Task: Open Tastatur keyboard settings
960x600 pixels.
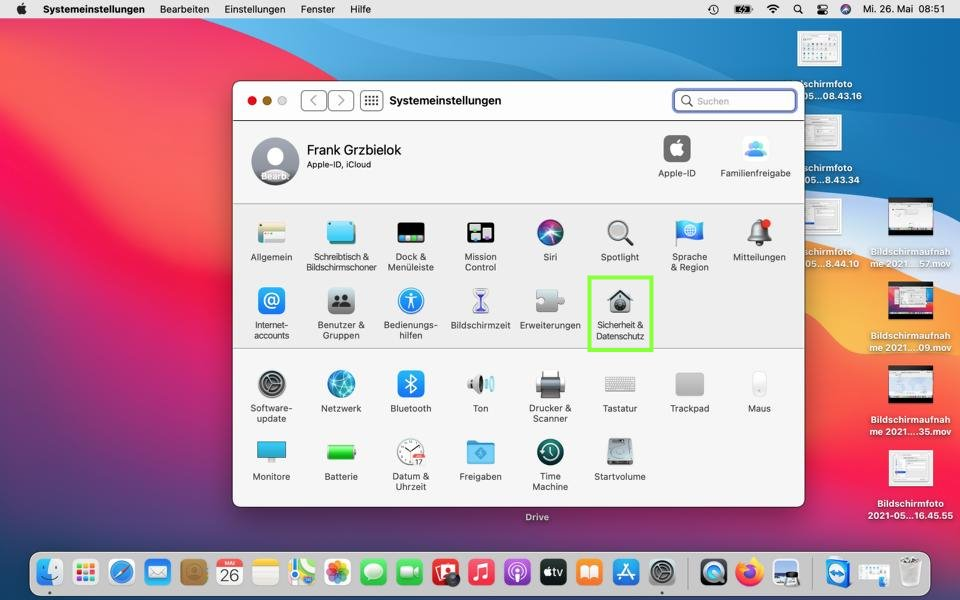Action: click(620, 392)
